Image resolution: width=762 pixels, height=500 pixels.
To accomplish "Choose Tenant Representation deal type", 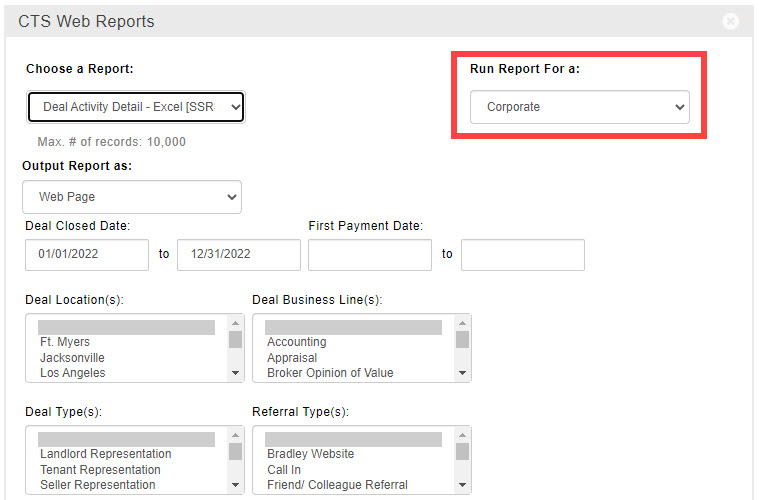I will 100,470.
